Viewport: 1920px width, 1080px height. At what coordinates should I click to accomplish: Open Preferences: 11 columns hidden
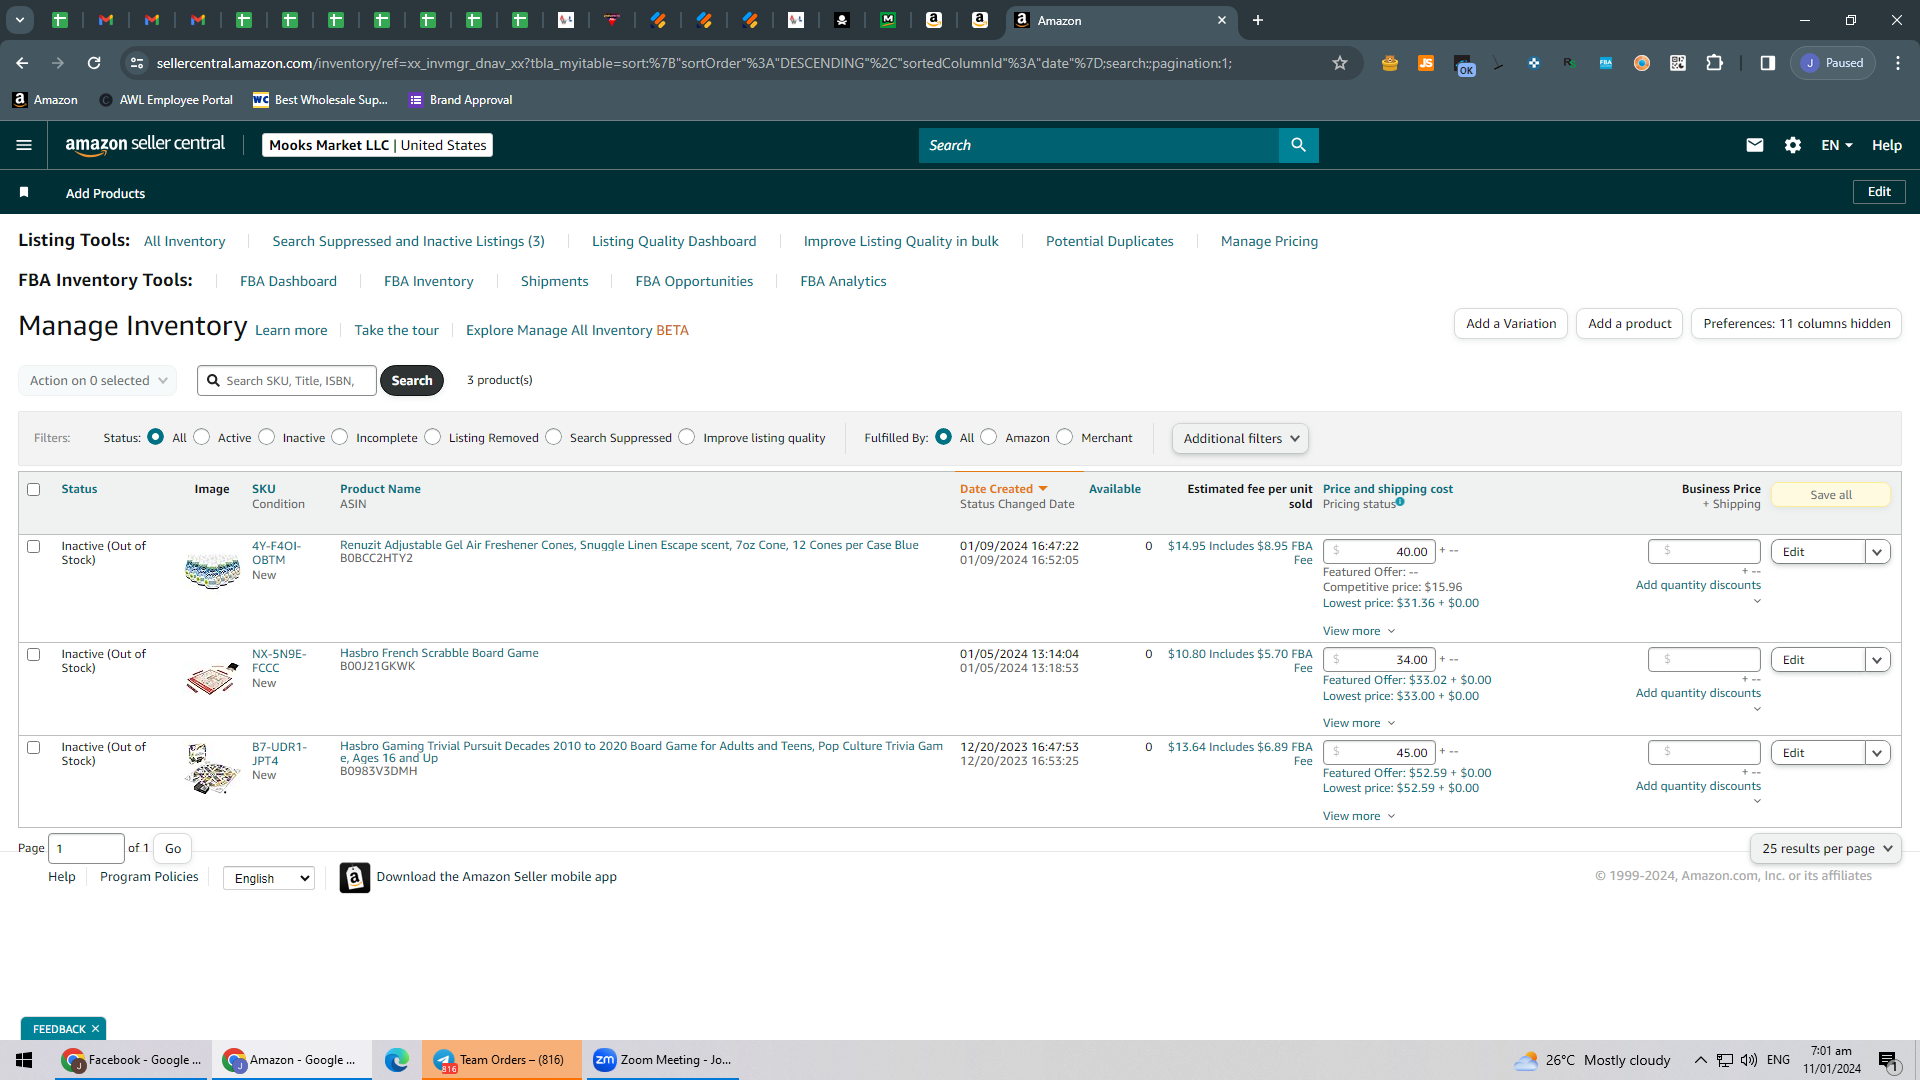point(1797,324)
